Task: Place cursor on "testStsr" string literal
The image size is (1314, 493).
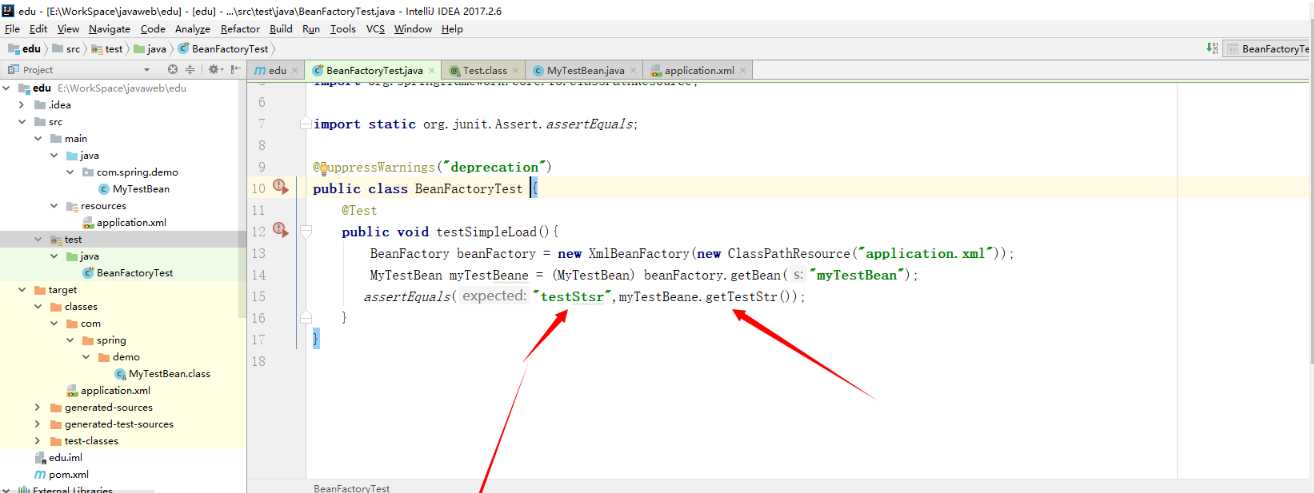Action: pos(571,297)
